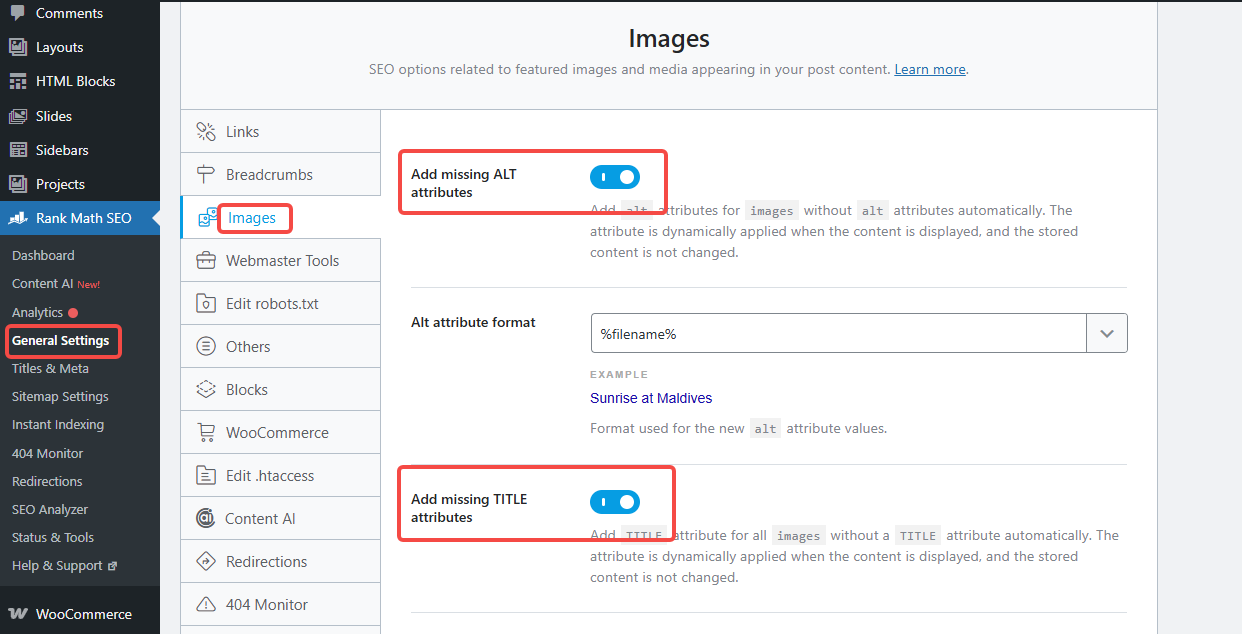Click the Rank Math SEO sailboat icon
The width and height of the screenshot is (1242, 634).
18,218
